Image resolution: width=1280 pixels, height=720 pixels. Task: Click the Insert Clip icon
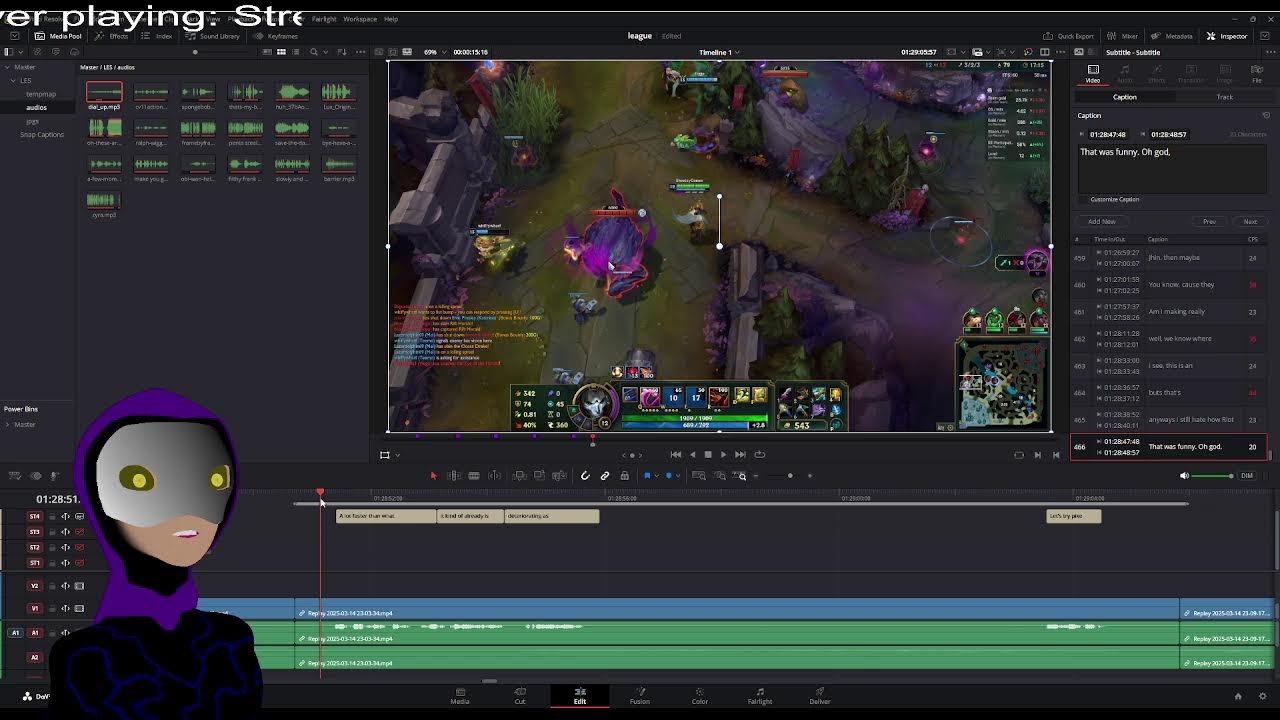pyautogui.click(x=519, y=476)
